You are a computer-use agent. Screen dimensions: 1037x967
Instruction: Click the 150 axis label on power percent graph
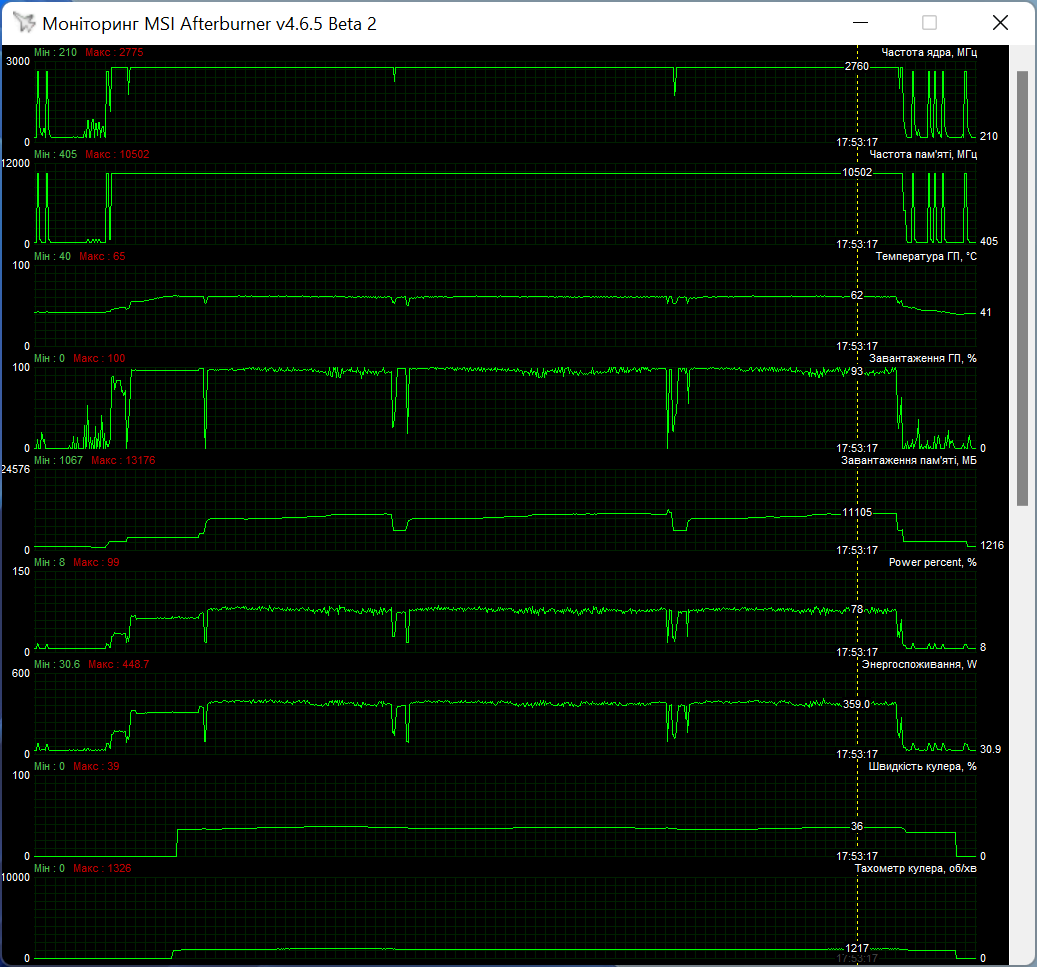[x=21, y=571]
